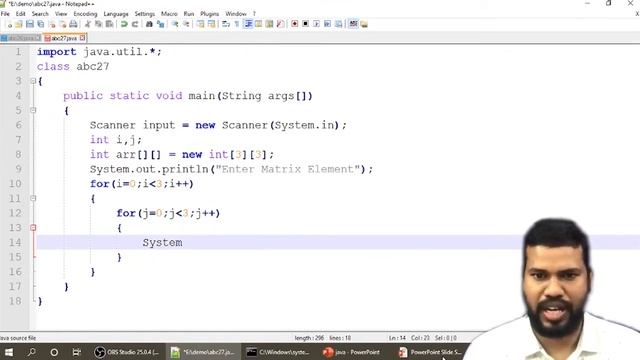Open Task View from the taskbar
The height and width of the screenshot is (360, 640).
(76, 352)
